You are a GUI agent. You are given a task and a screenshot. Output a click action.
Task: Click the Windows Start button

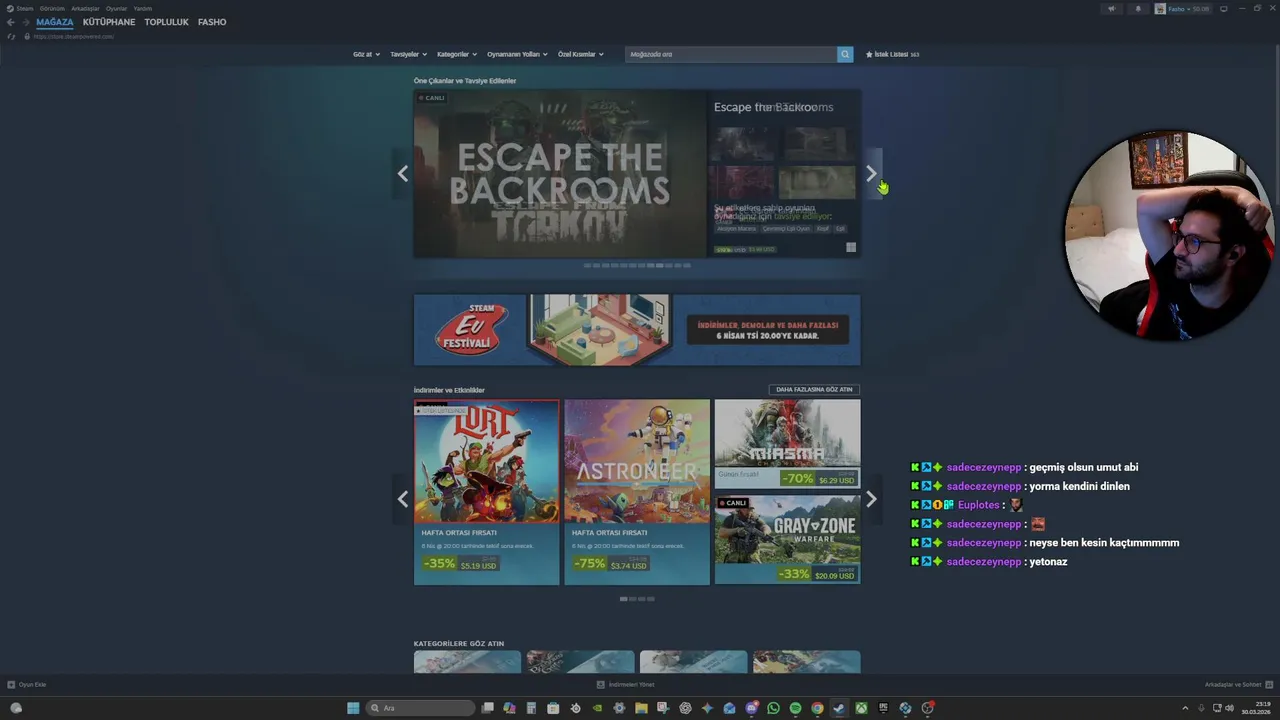tap(353, 708)
